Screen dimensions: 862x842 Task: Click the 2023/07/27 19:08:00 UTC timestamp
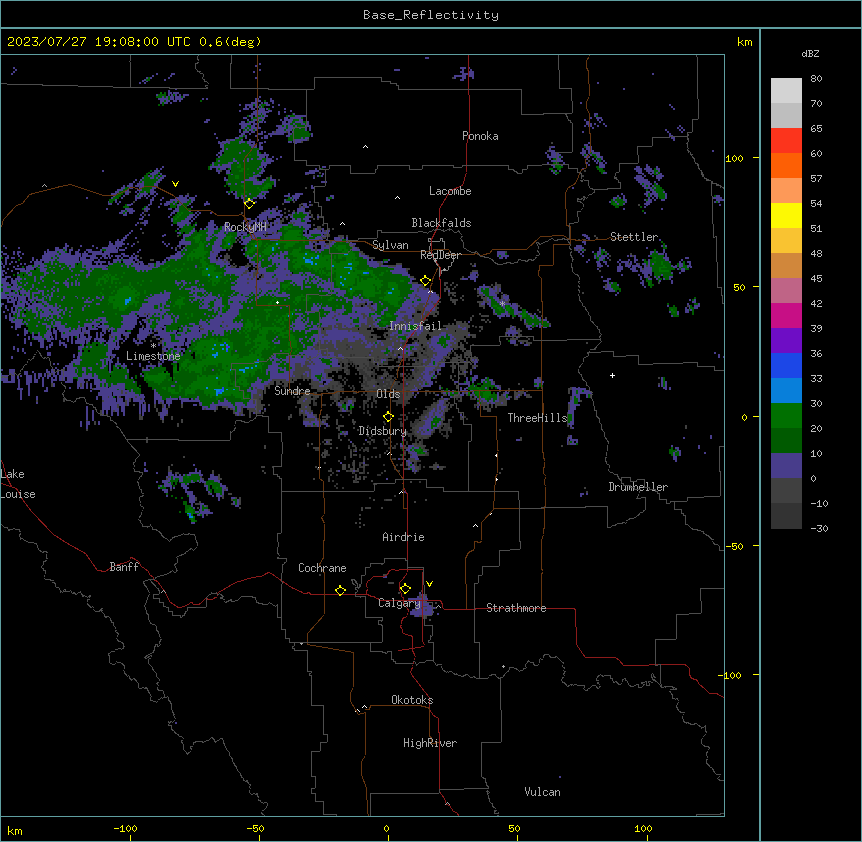coord(99,42)
